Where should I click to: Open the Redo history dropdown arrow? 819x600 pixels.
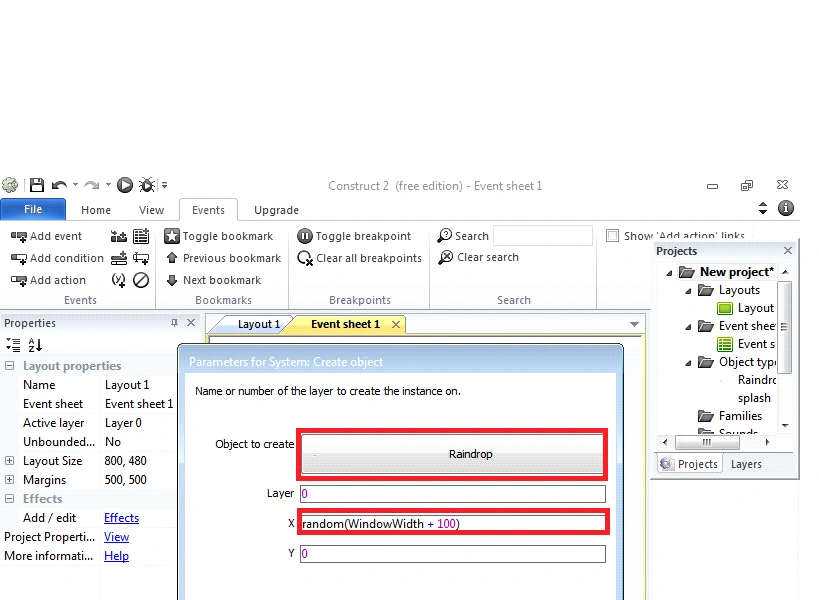coord(108,185)
